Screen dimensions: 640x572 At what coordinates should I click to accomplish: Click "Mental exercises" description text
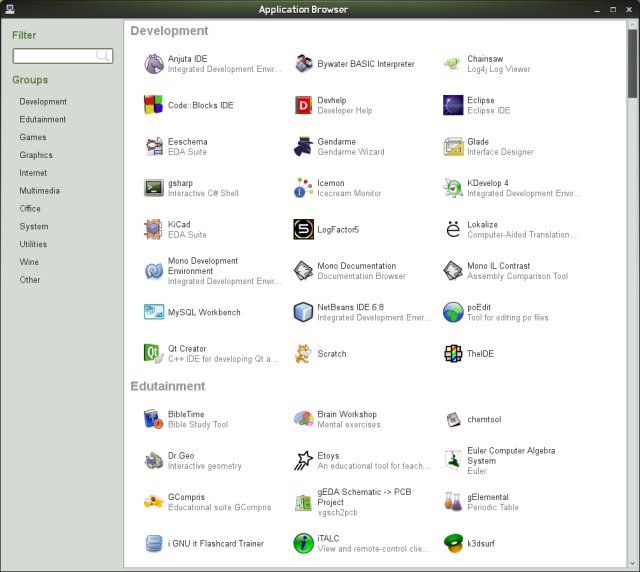click(x=349, y=425)
